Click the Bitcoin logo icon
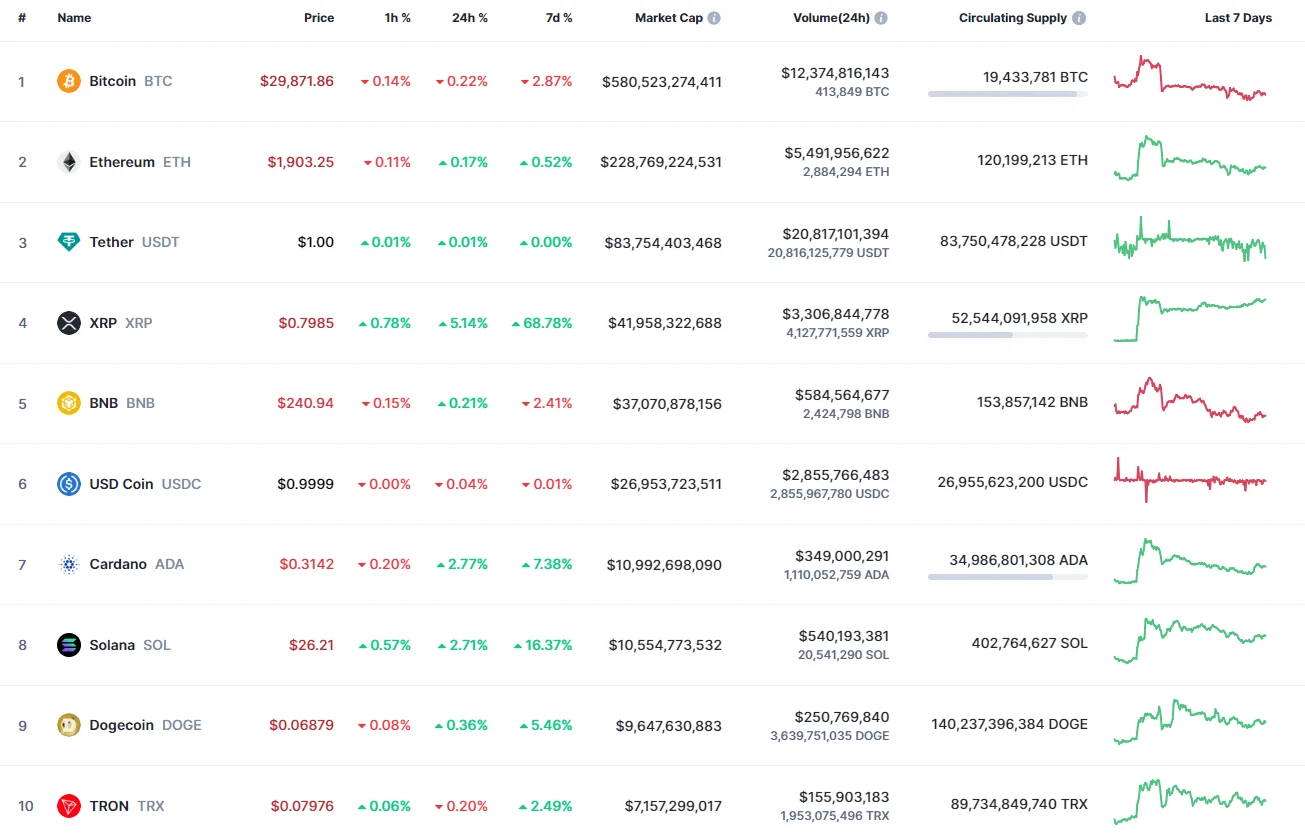This screenshot has height=838, width=1305. point(68,81)
